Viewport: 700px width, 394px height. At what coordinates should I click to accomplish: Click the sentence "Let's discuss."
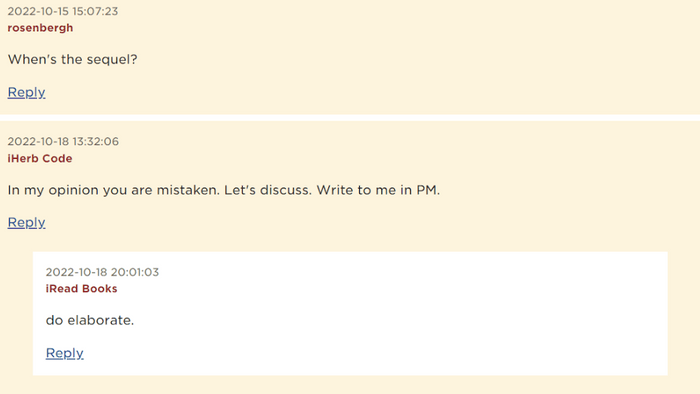(x=268, y=190)
